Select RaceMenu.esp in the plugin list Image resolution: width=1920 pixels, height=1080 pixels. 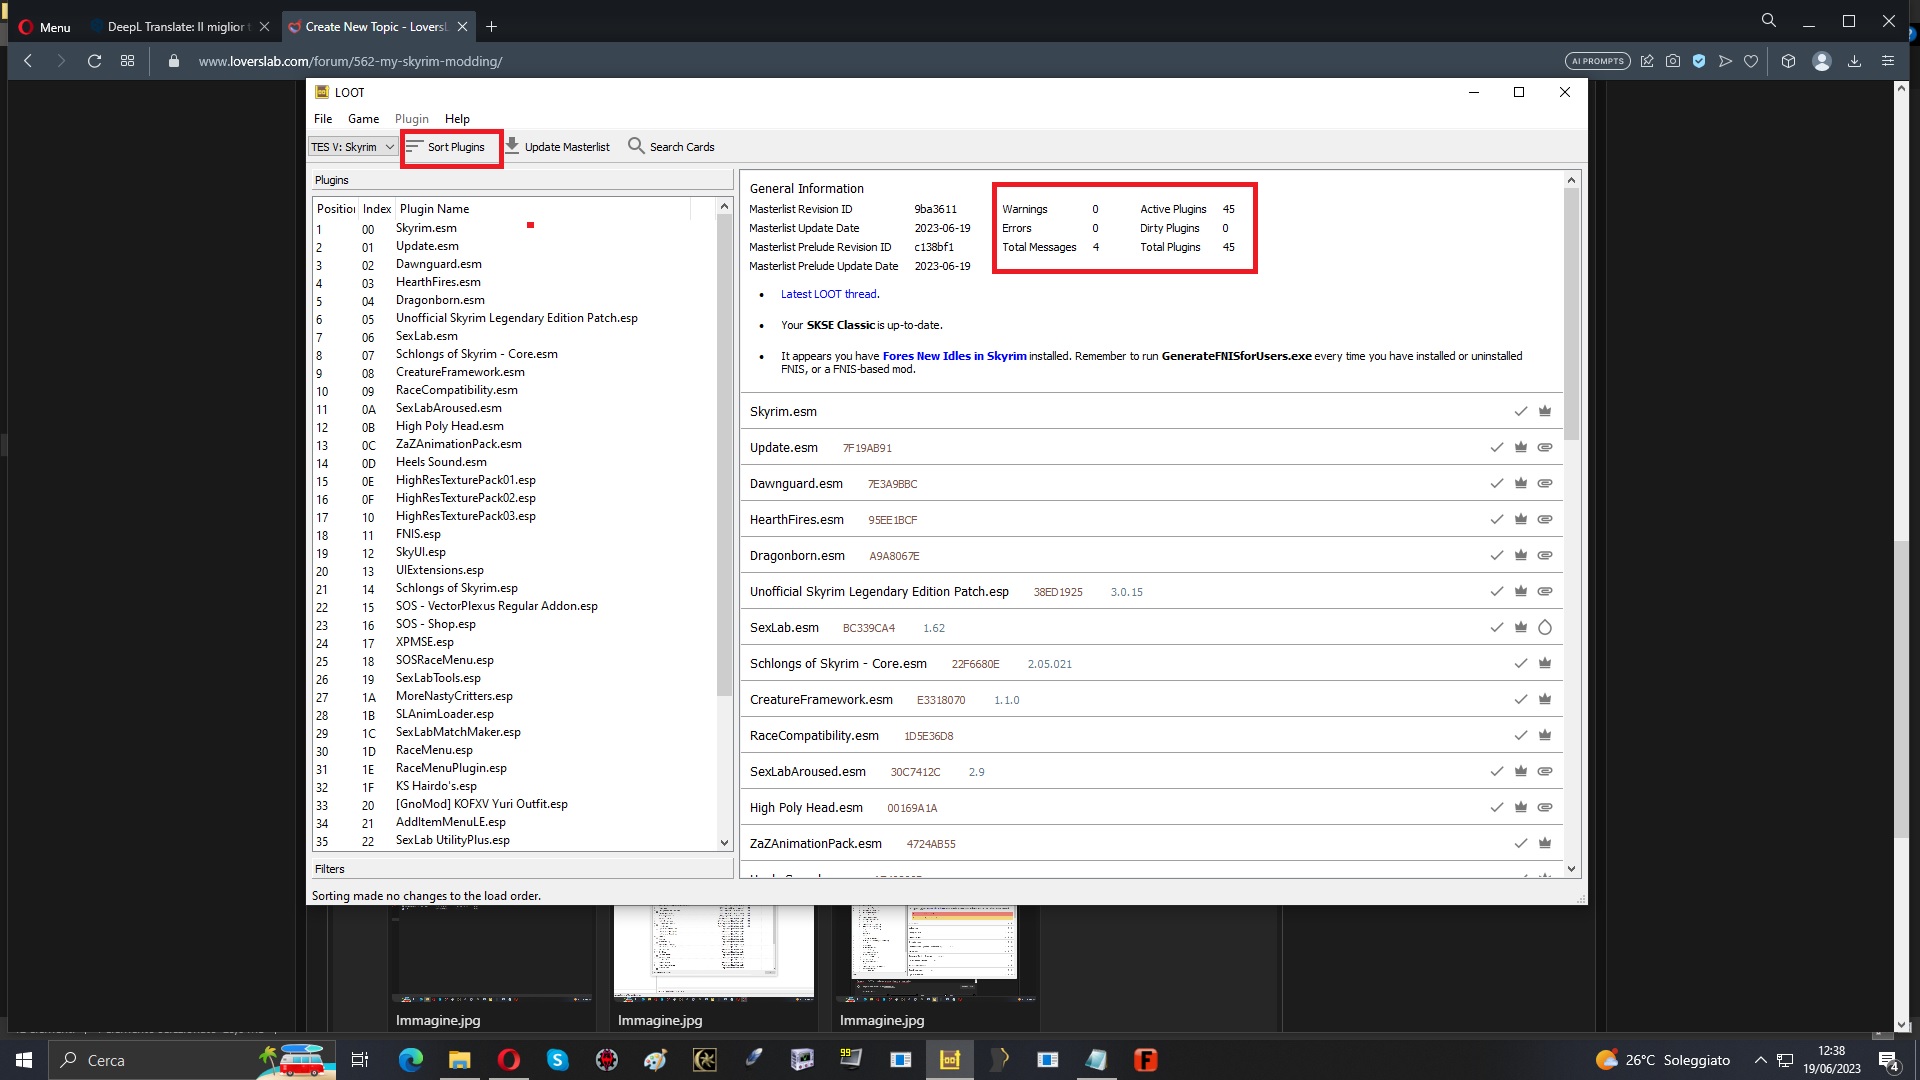(434, 750)
